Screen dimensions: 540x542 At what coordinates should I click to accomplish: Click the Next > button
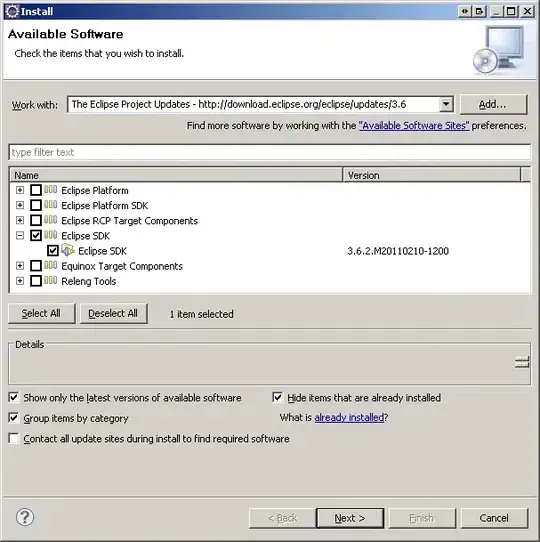[350, 518]
